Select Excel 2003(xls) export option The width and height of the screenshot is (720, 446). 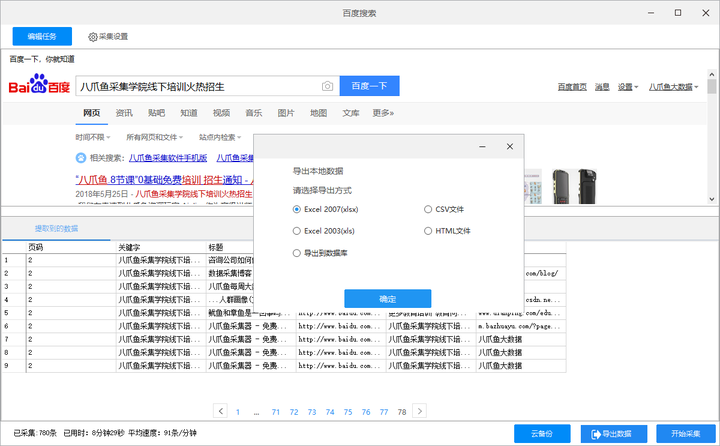coord(324,231)
